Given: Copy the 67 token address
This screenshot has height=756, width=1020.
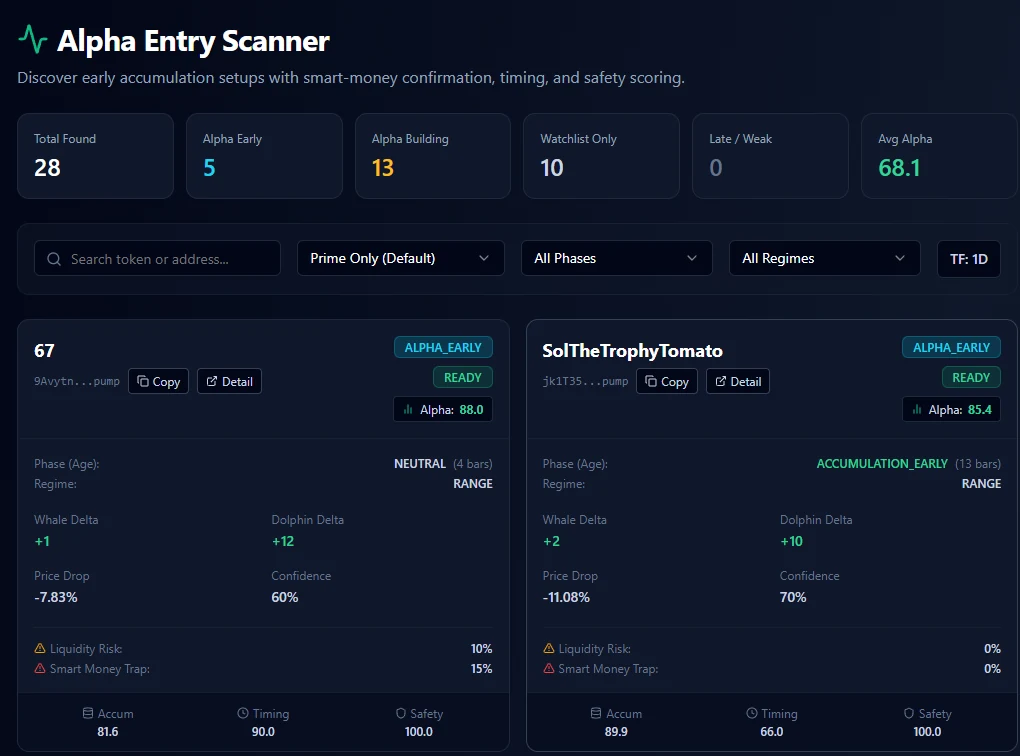Looking at the screenshot, I should 159,381.
